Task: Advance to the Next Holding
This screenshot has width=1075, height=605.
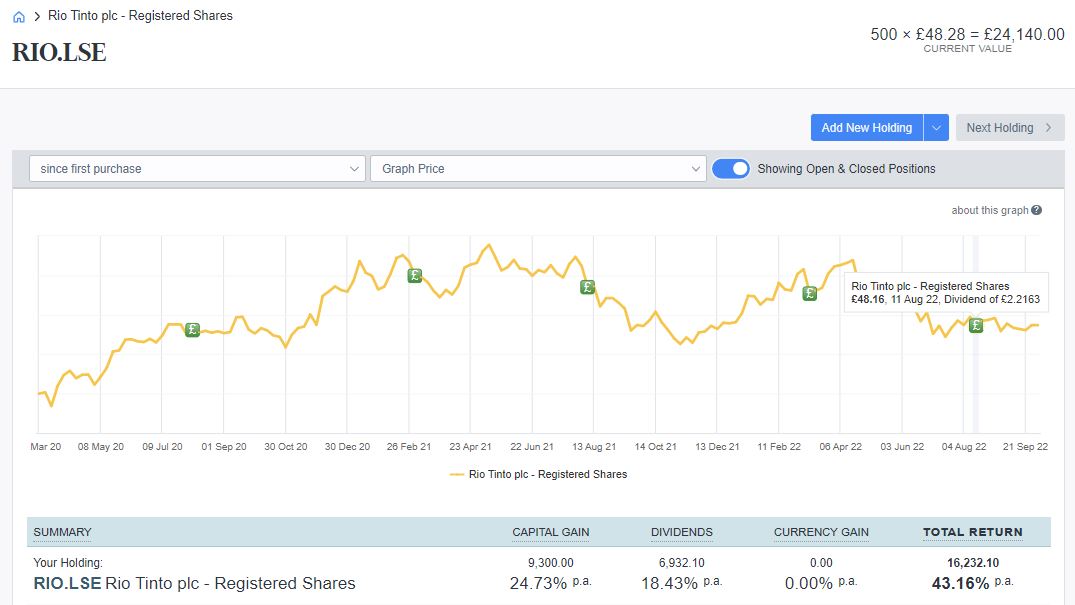Action: click(1009, 127)
